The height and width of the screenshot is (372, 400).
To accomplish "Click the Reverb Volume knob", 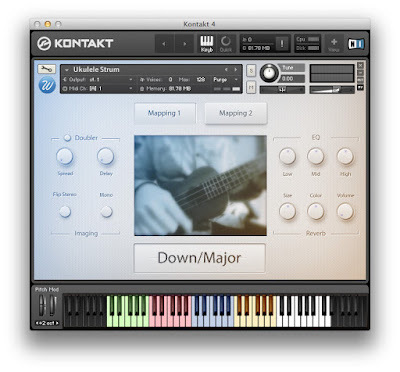I will [x=345, y=211].
